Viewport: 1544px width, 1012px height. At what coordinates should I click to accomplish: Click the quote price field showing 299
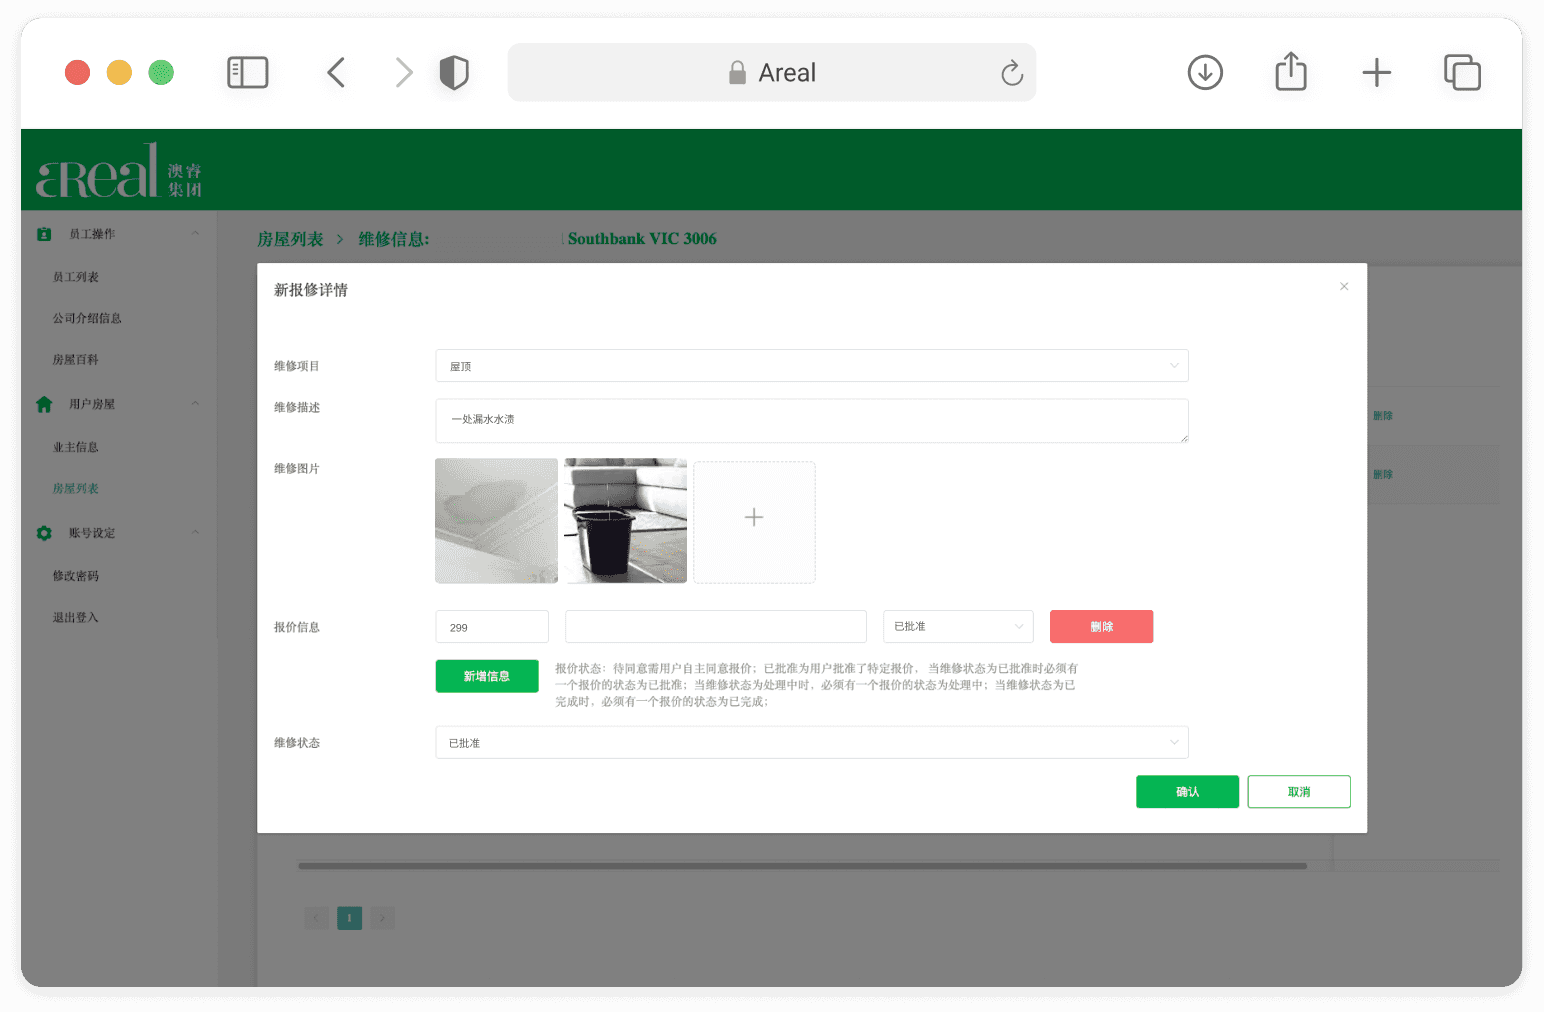pyautogui.click(x=492, y=627)
